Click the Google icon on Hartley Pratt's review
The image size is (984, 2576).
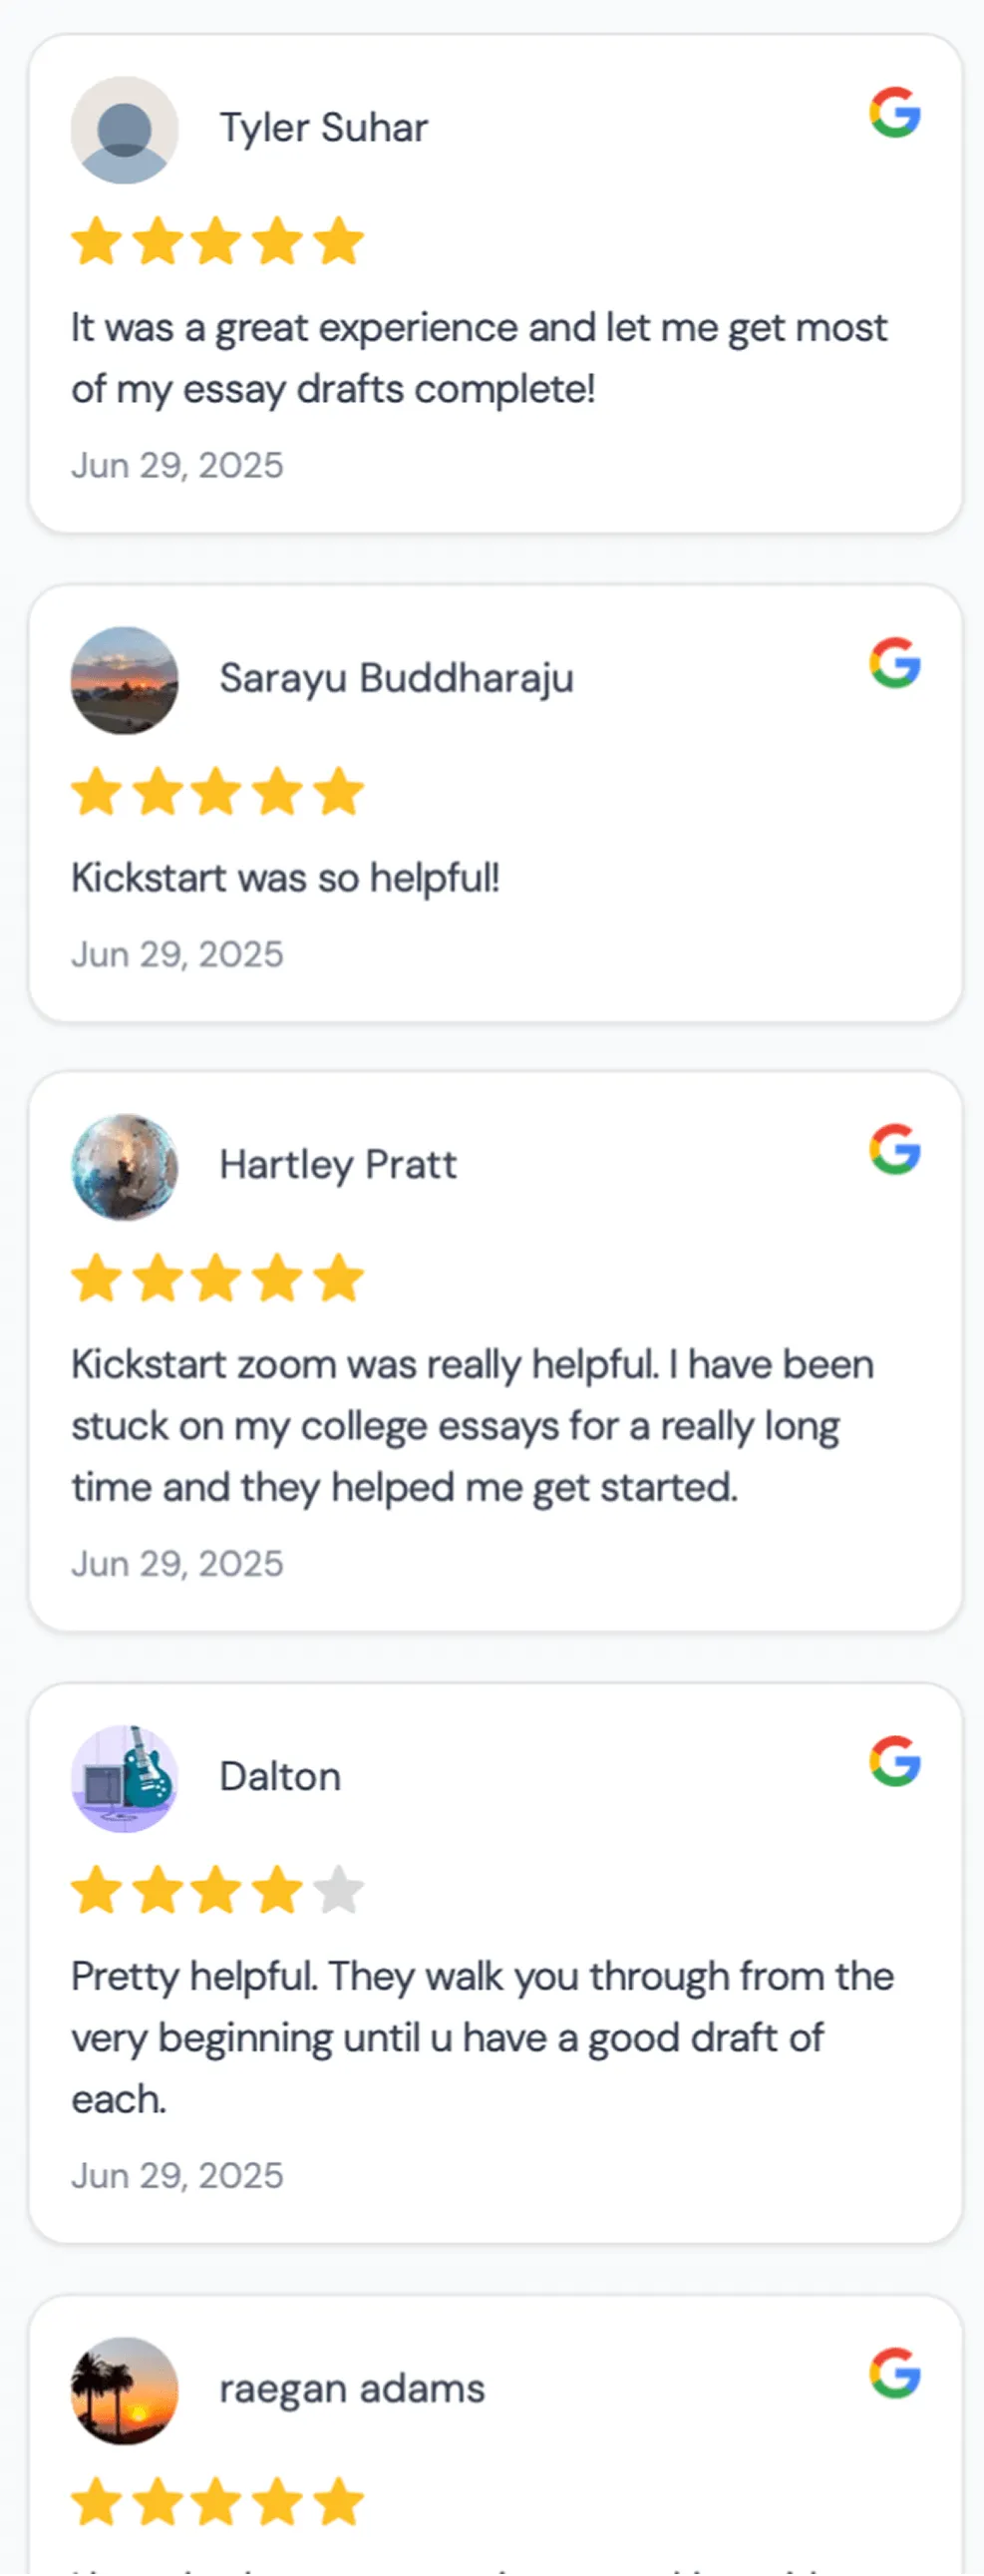(895, 1149)
